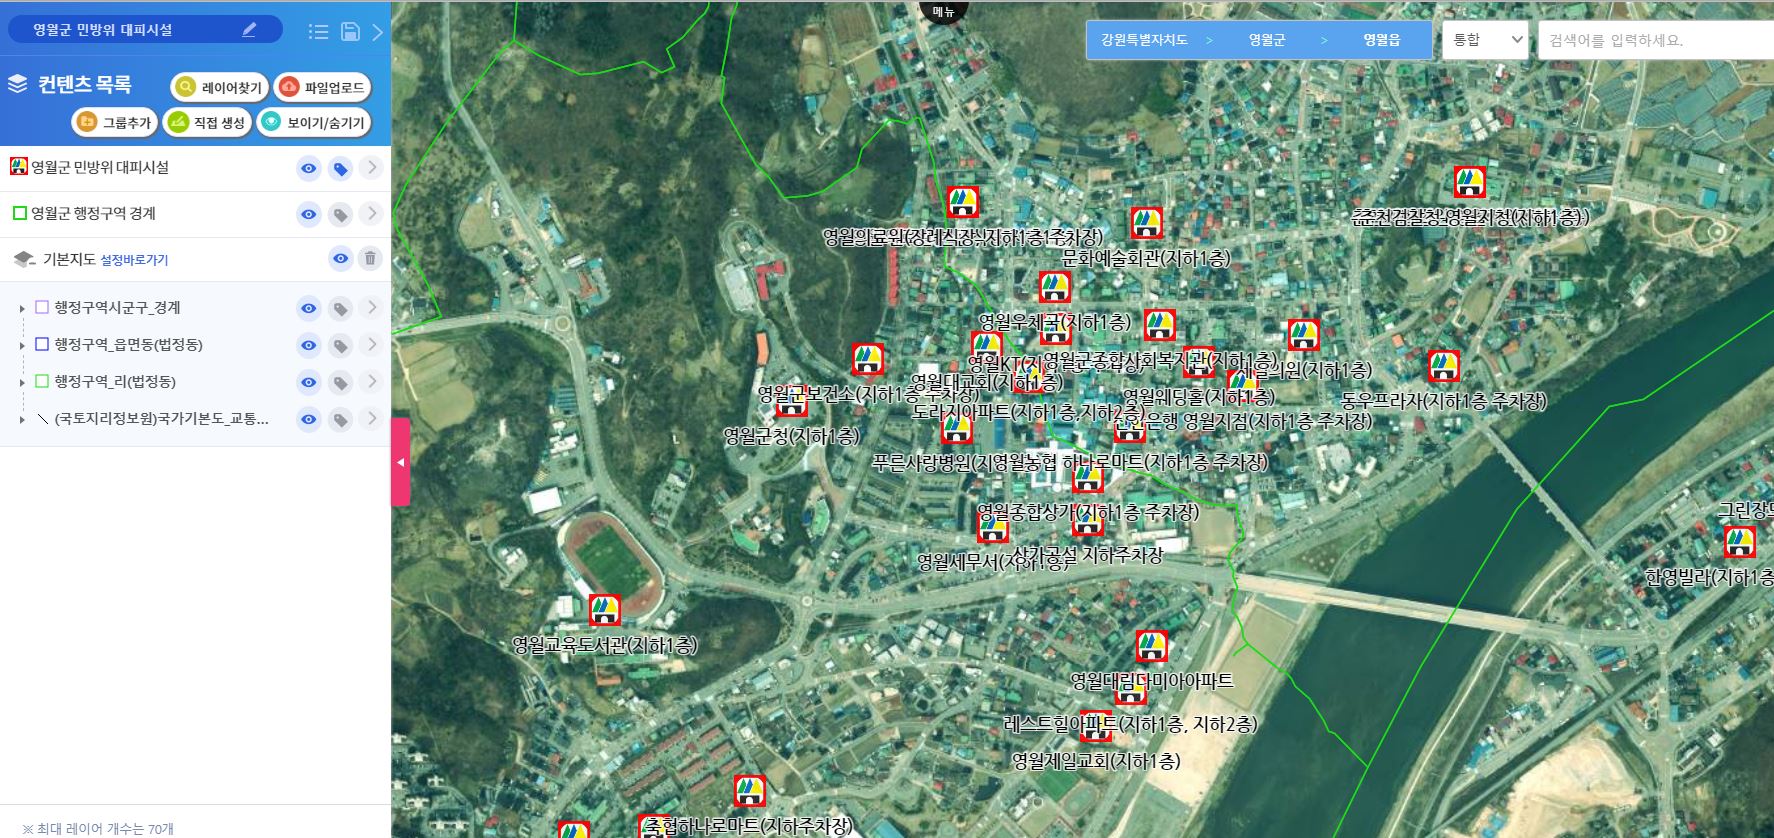The height and width of the screenshot is (838, 1774).
Task: Open the 설정바로가기 link
Action: [x=134, y=260]
